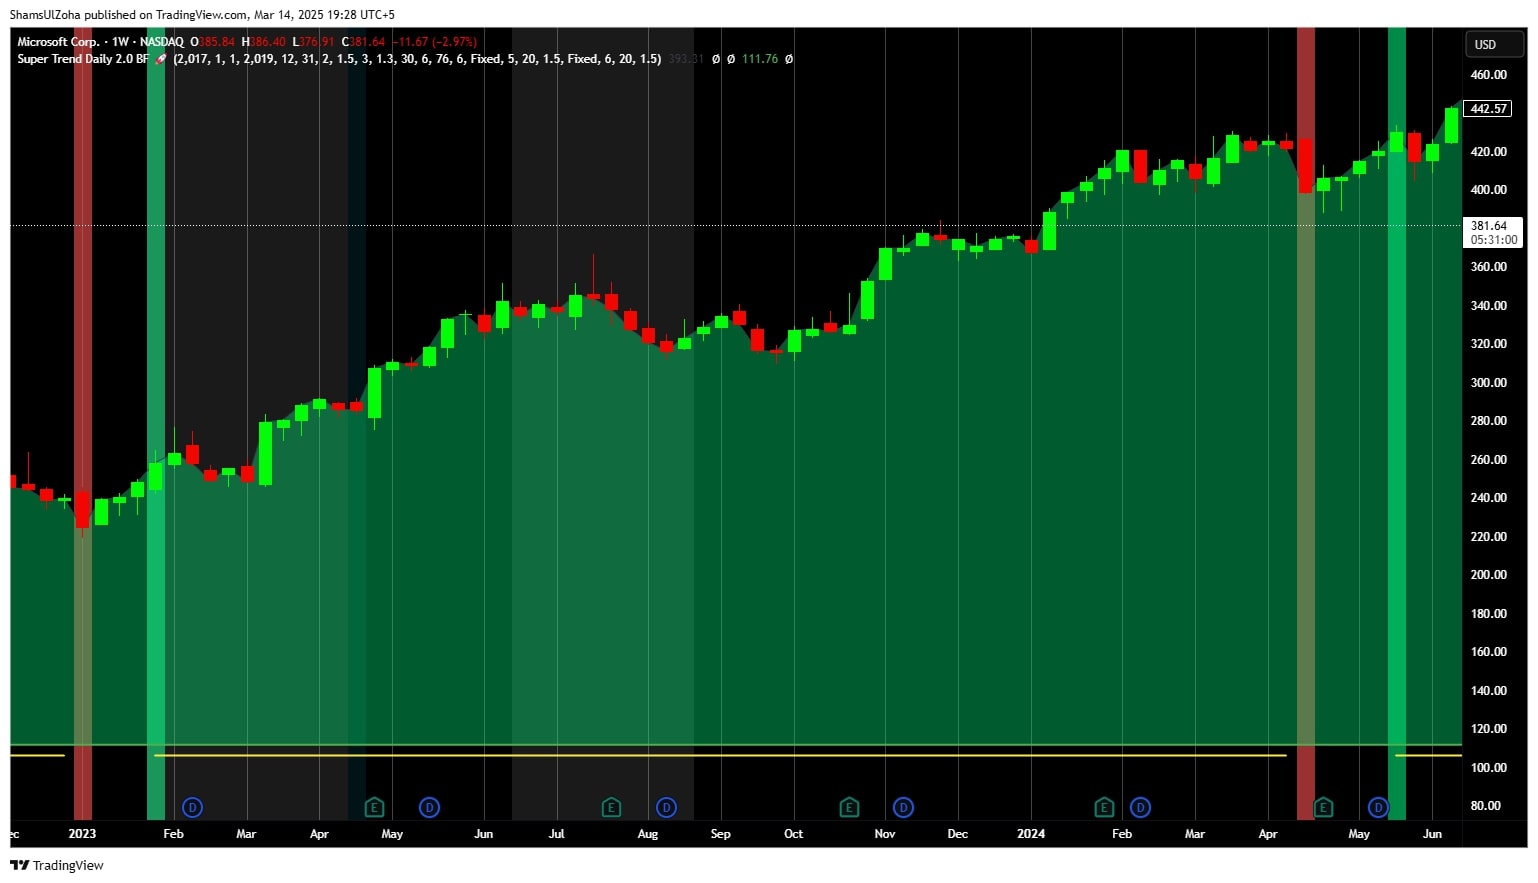Click the rocket icon after Super Trend title
Viewport: 1538px width, 883px height.
point(161,59)
